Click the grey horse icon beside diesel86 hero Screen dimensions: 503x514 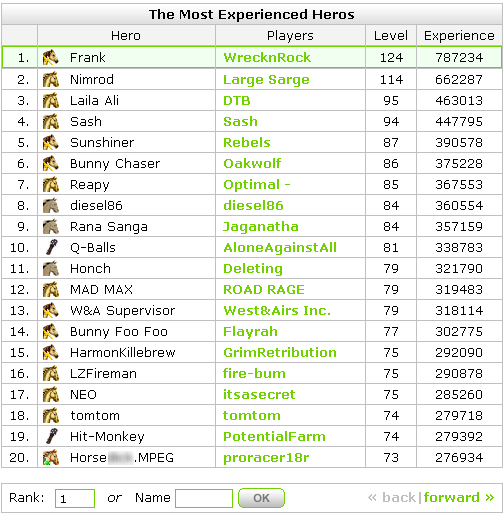tap(51, 205)
